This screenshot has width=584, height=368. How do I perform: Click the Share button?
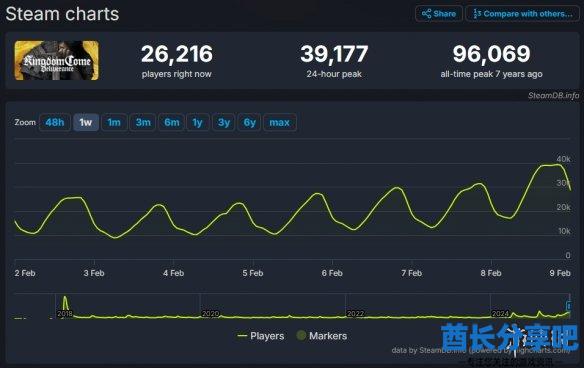(x=439, y=14)
